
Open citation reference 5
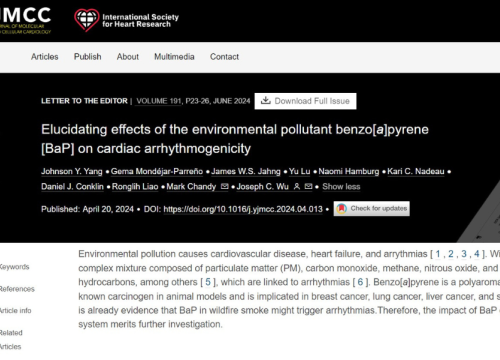(208, 282)
